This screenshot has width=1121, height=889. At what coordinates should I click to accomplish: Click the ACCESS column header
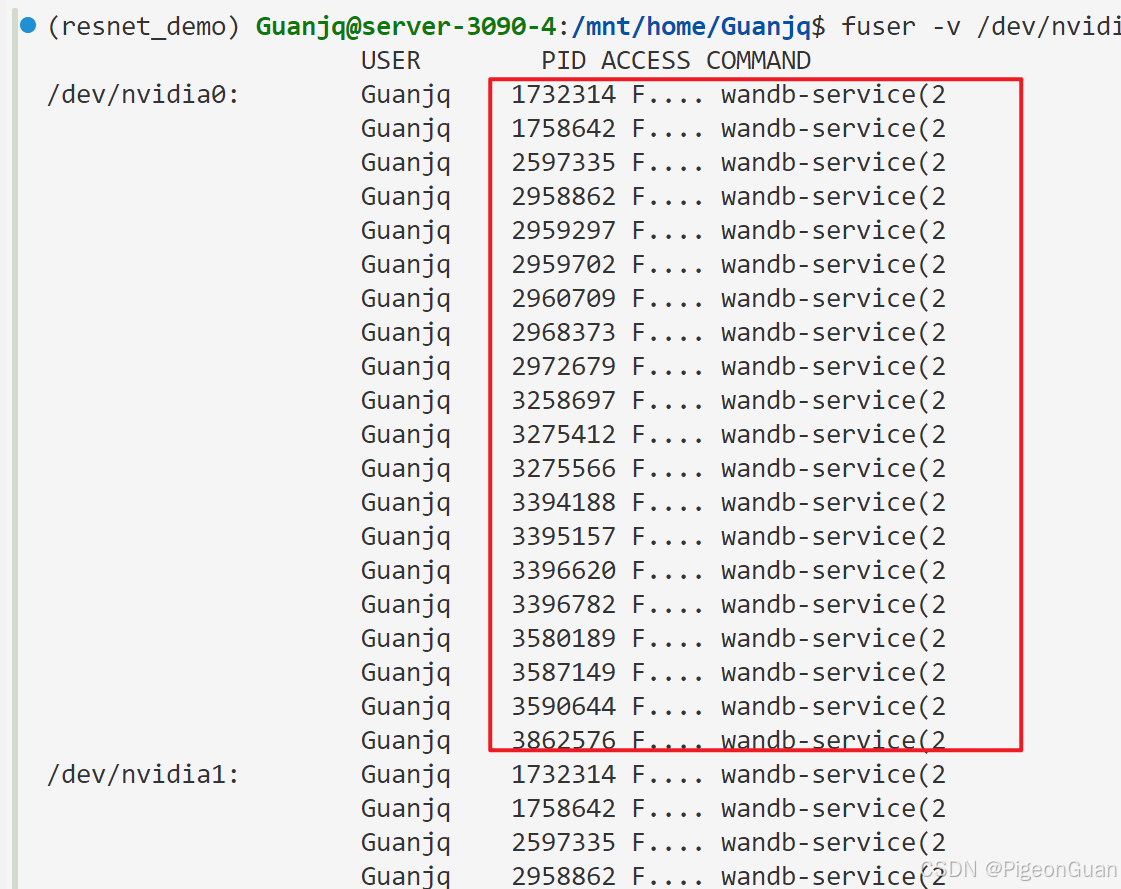[646, 61]
